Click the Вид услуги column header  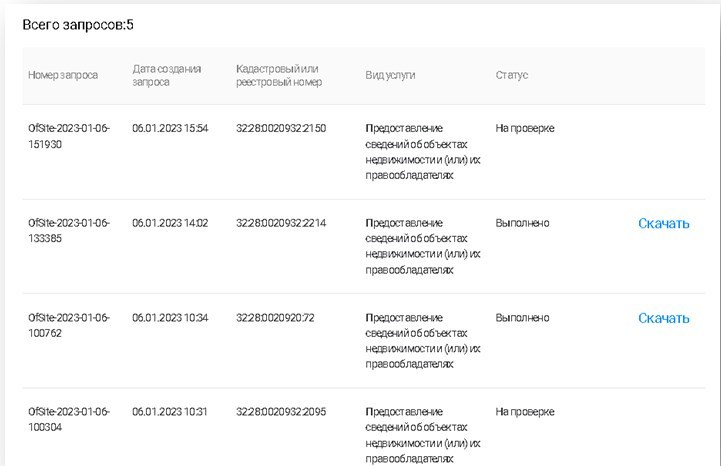(x=390, y=76)
